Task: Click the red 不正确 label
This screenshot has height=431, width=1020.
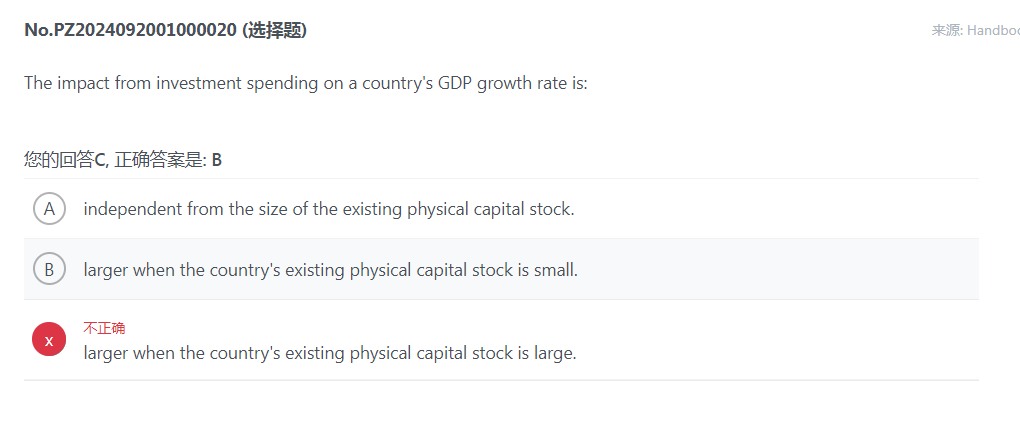Action: [104, 328]
